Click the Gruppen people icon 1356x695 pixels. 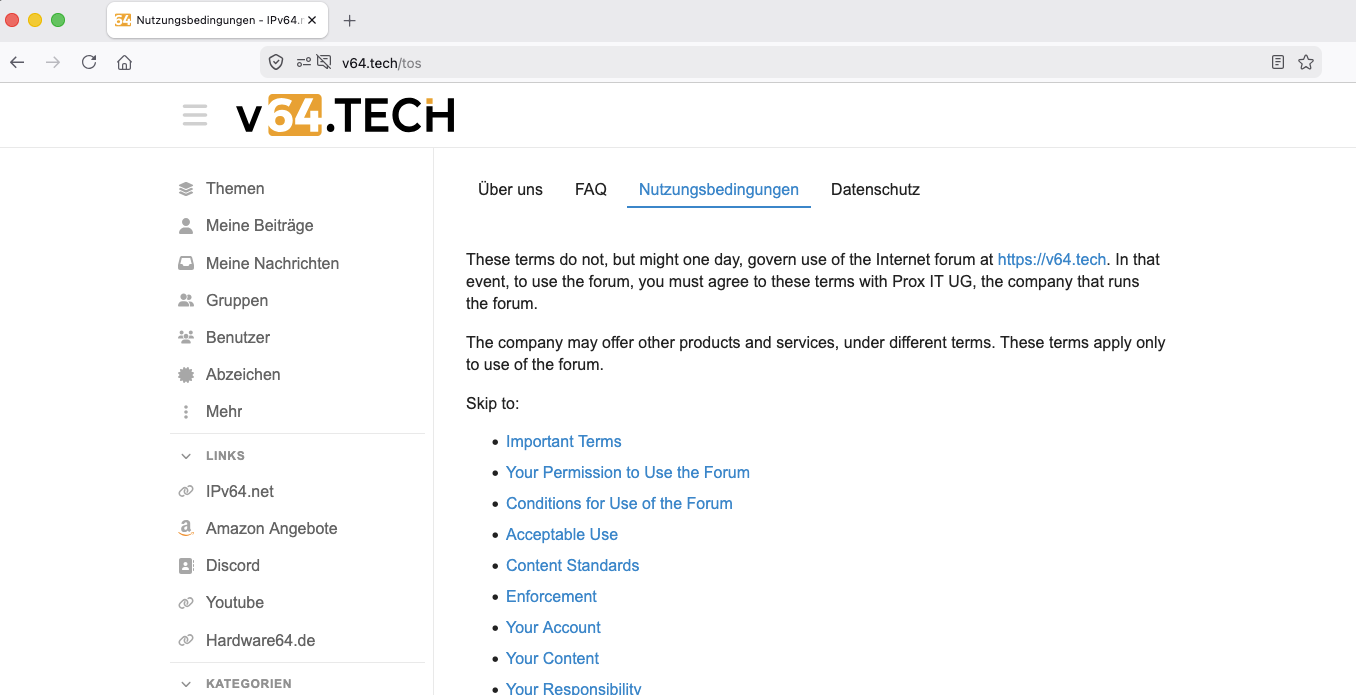(x=186, y=301)
